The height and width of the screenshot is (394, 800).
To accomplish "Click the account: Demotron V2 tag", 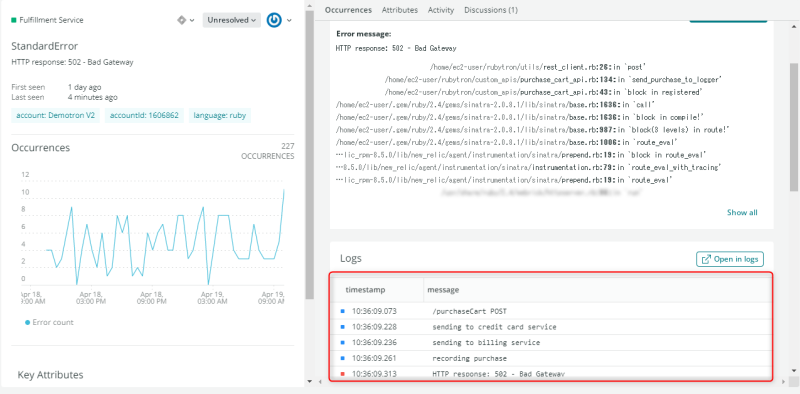I will tap(56, 115).
